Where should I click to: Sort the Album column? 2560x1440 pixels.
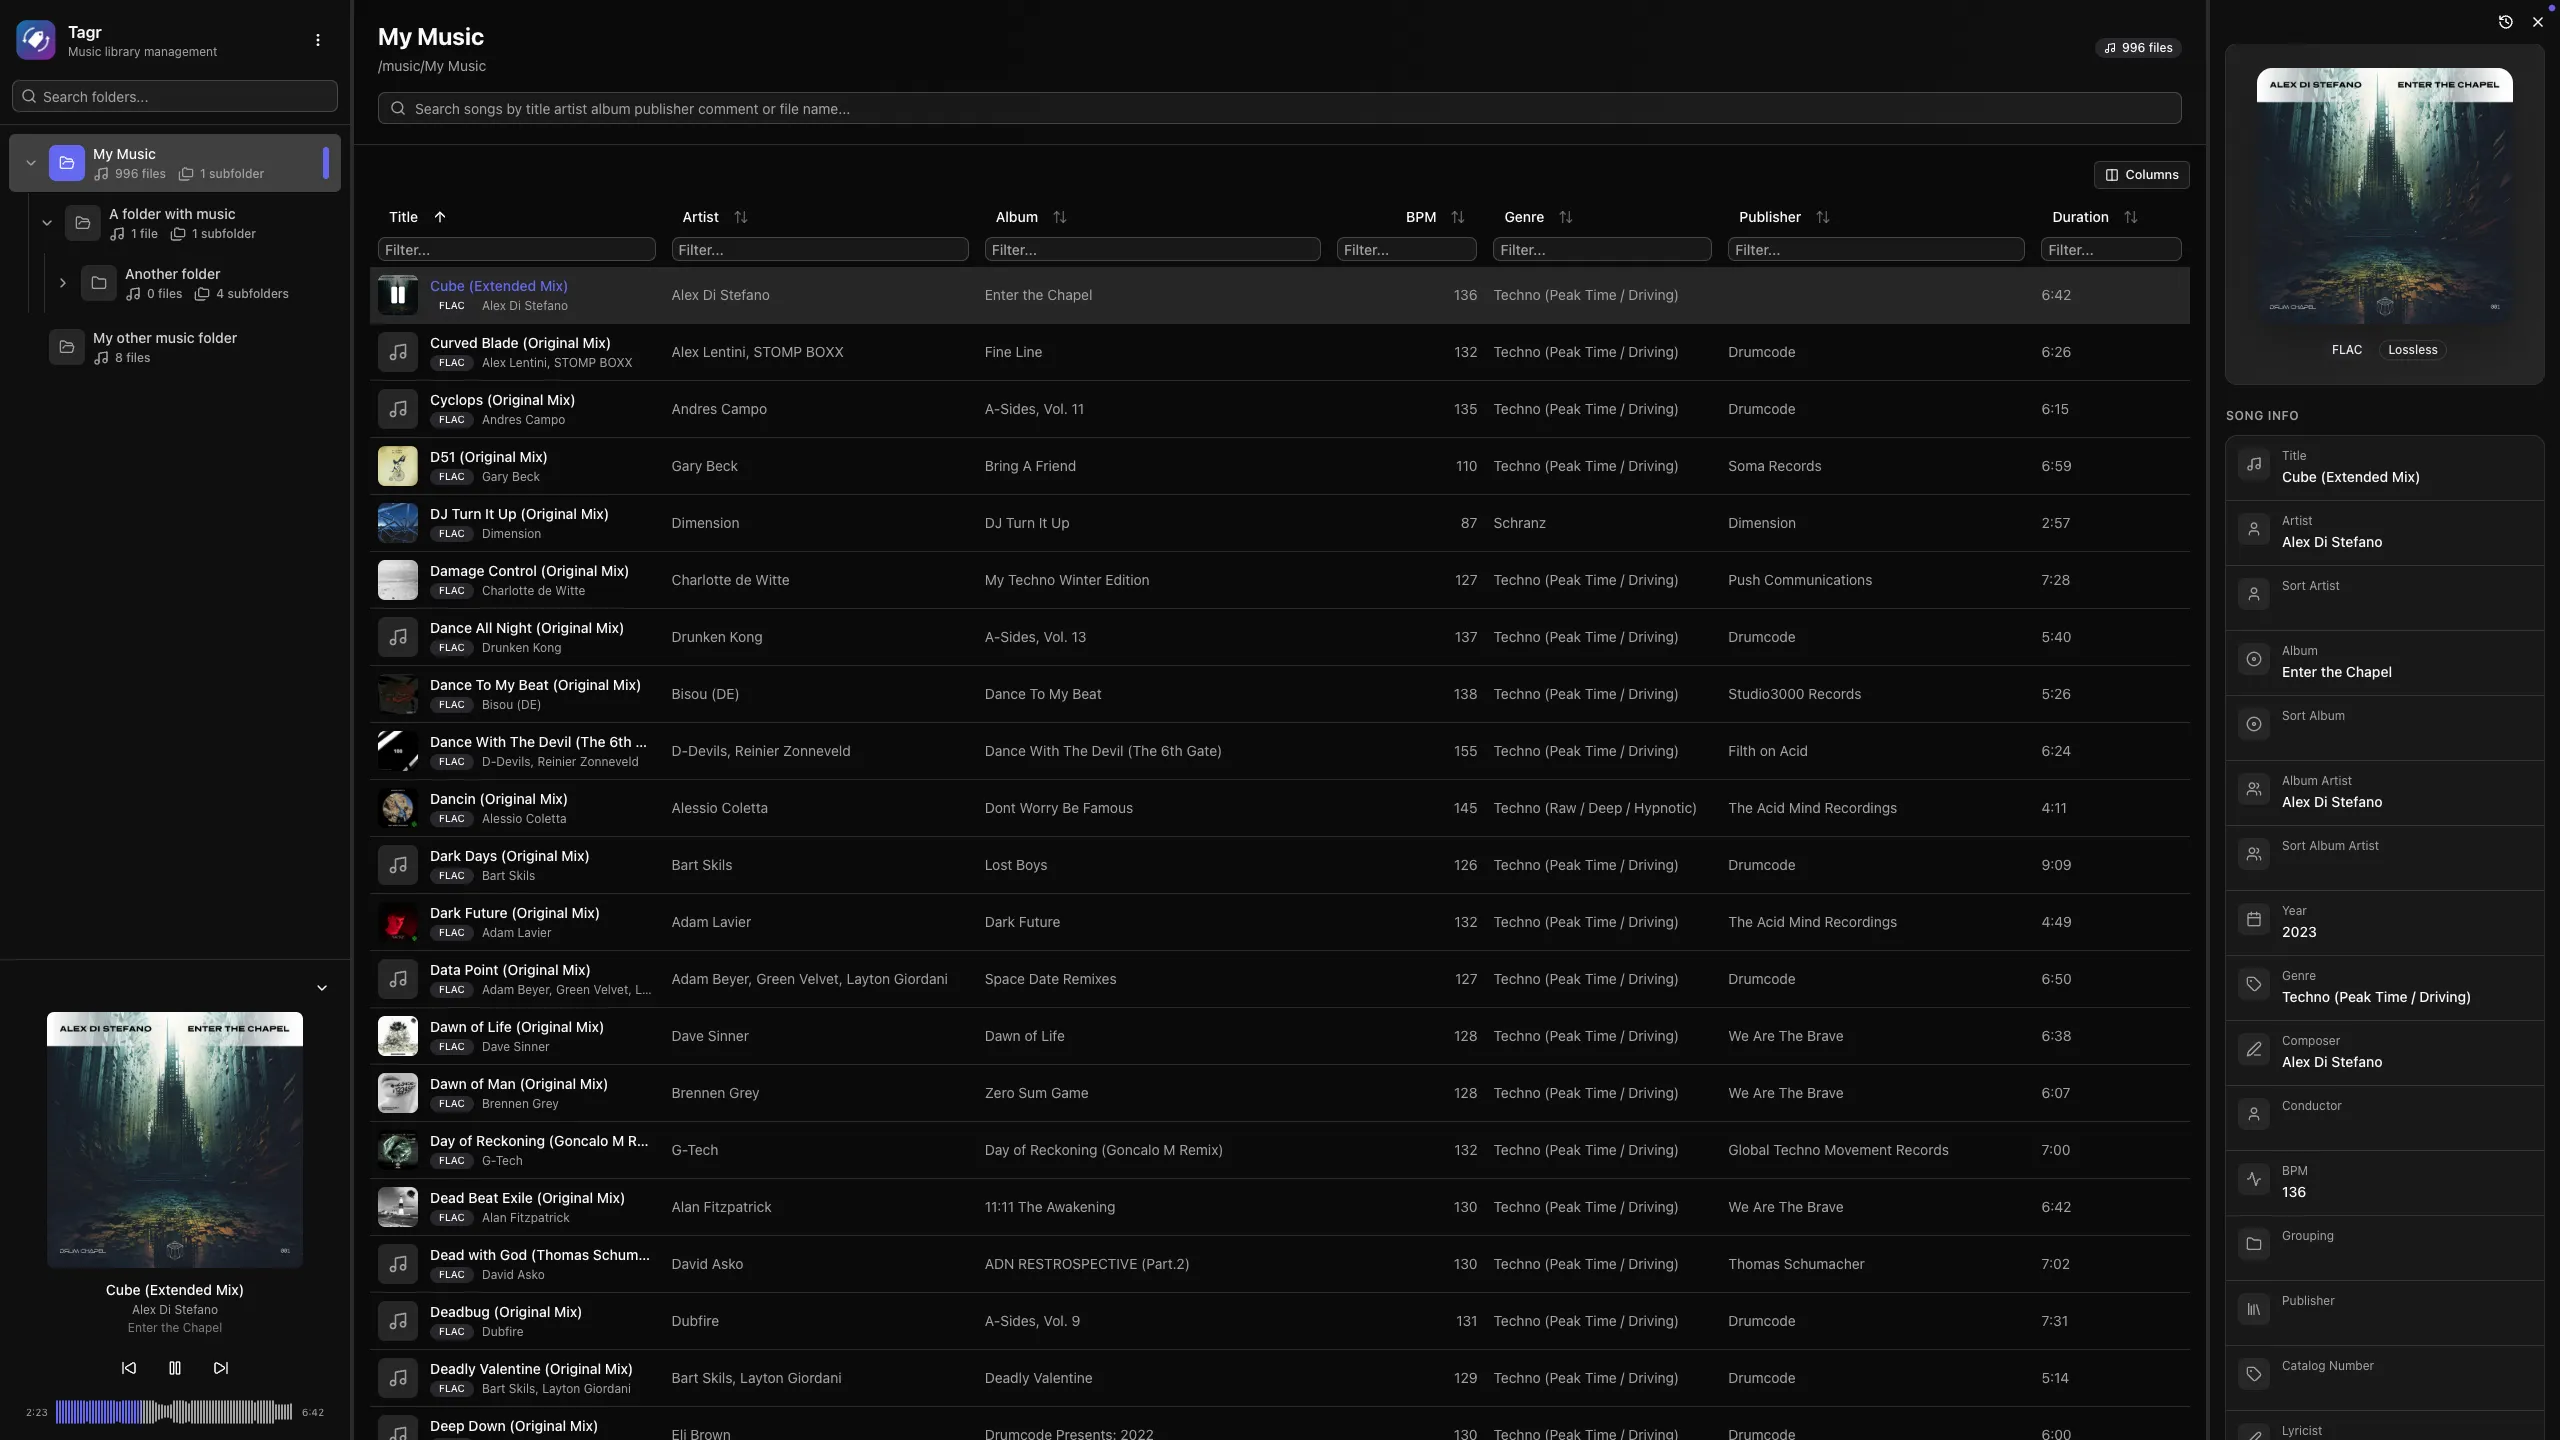tap(1060, 217)
